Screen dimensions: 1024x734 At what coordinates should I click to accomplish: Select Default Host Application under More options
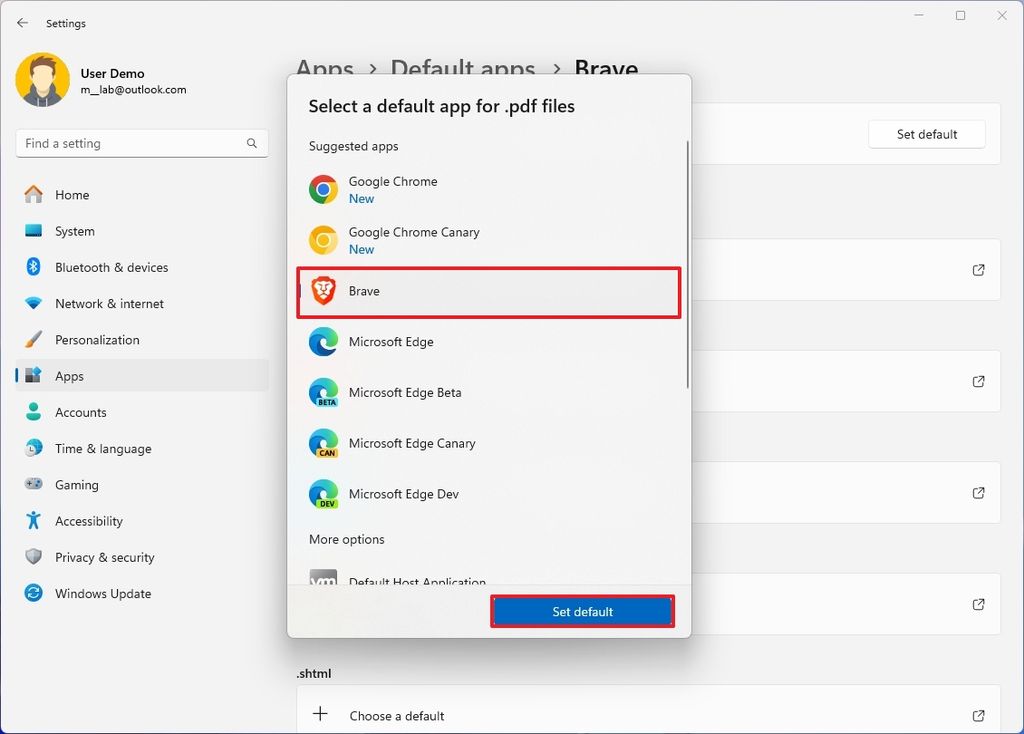click(416, 582)
